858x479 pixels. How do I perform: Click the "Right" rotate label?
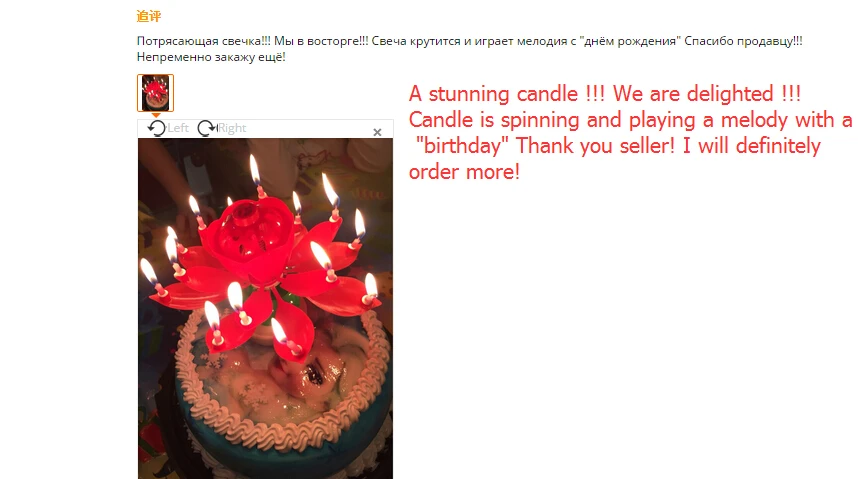(232, 128)
